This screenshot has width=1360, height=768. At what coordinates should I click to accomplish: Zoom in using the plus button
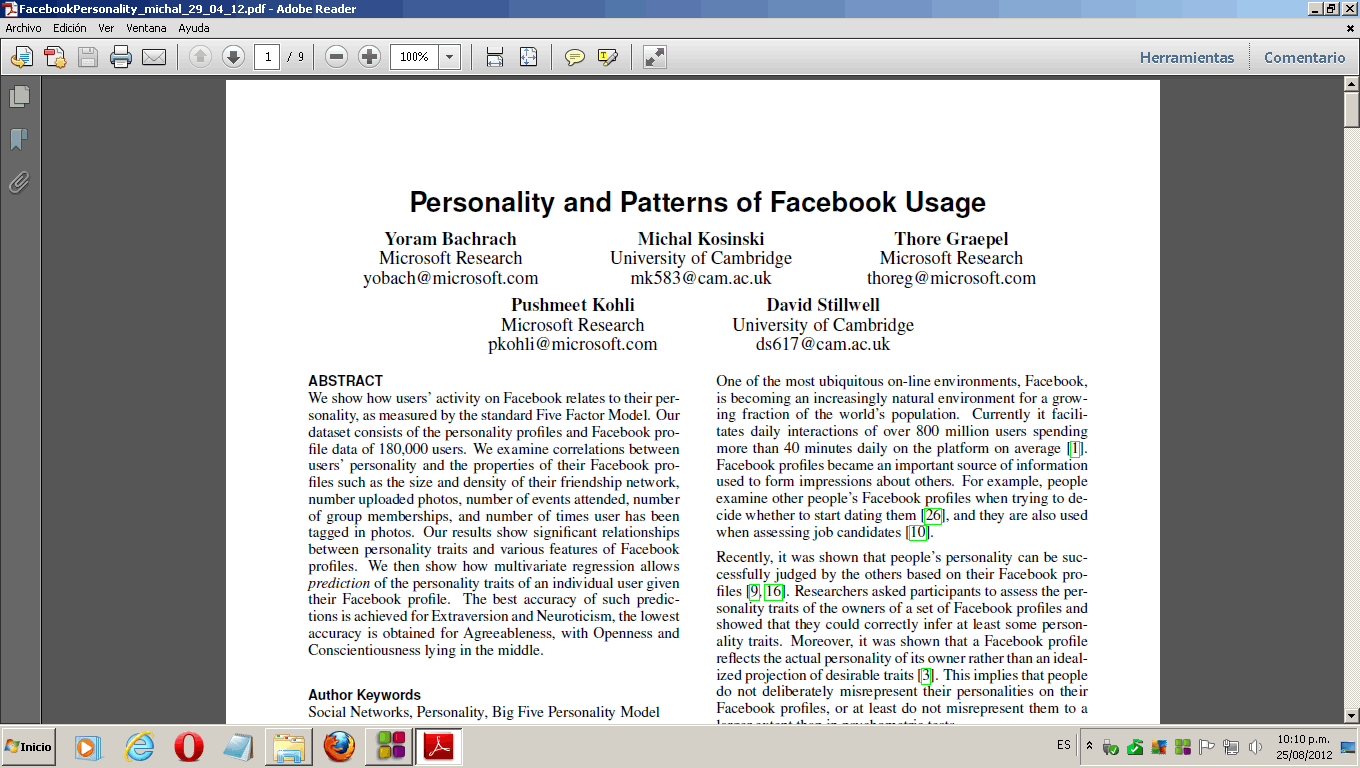[369, 57]
